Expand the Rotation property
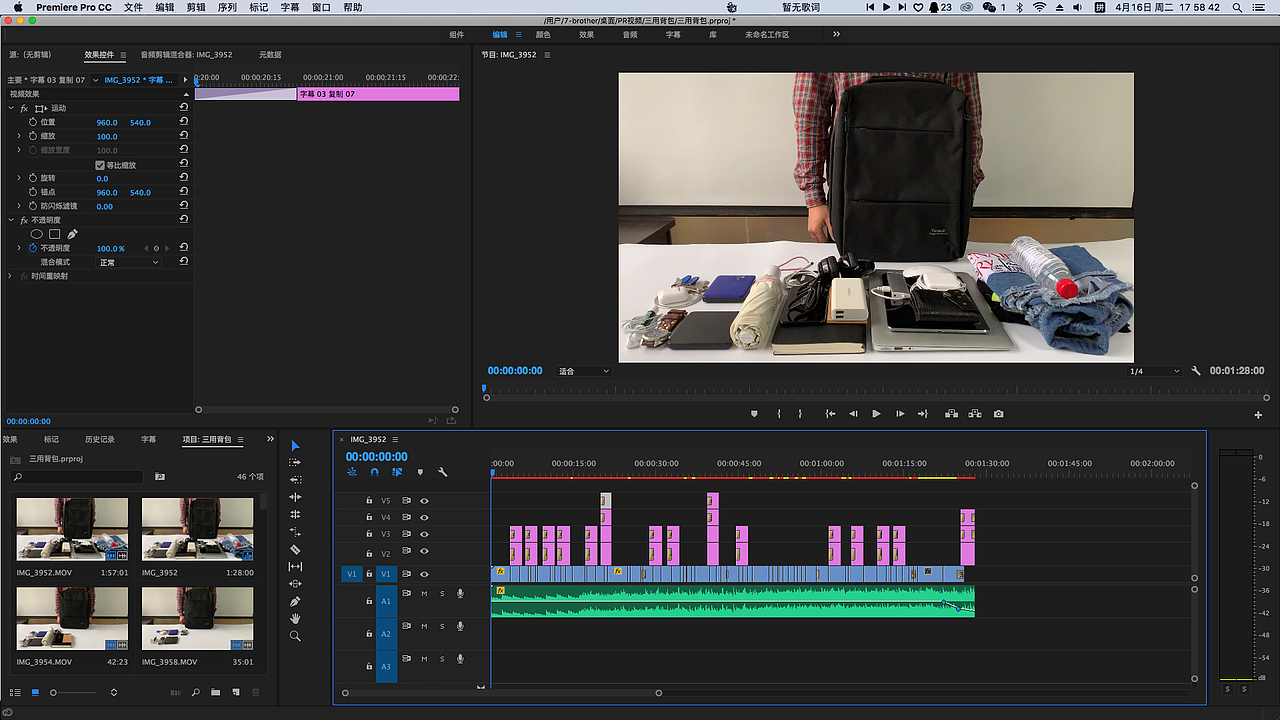Screen dimensions: 1280x720 (19, 178)
